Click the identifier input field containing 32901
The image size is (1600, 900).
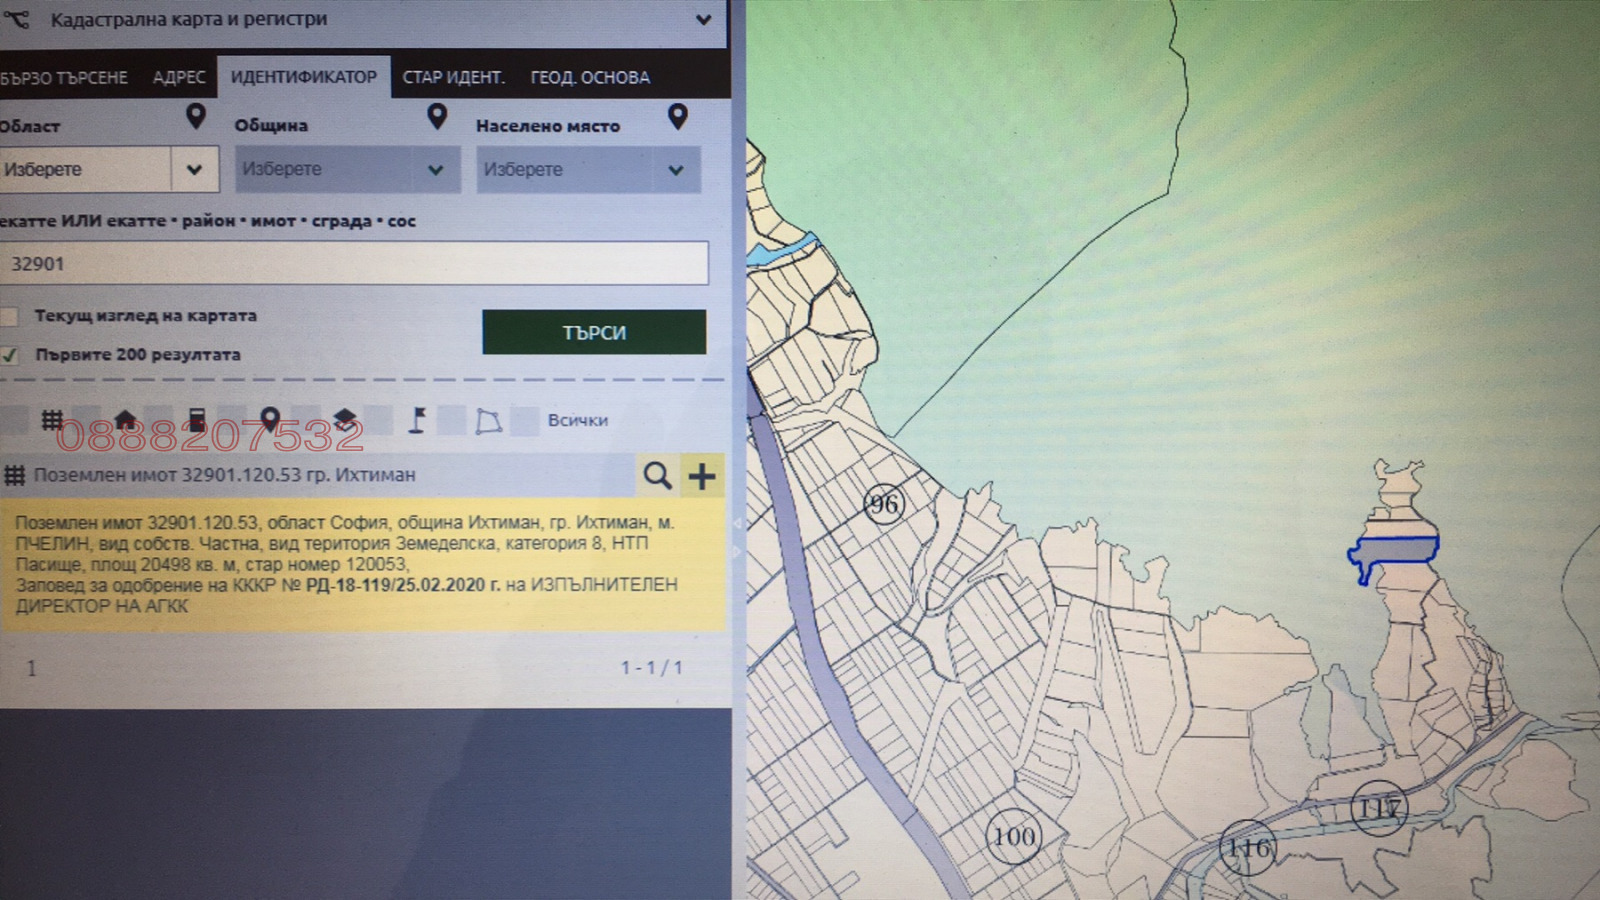pyautogui.click(x=354, y=264)
